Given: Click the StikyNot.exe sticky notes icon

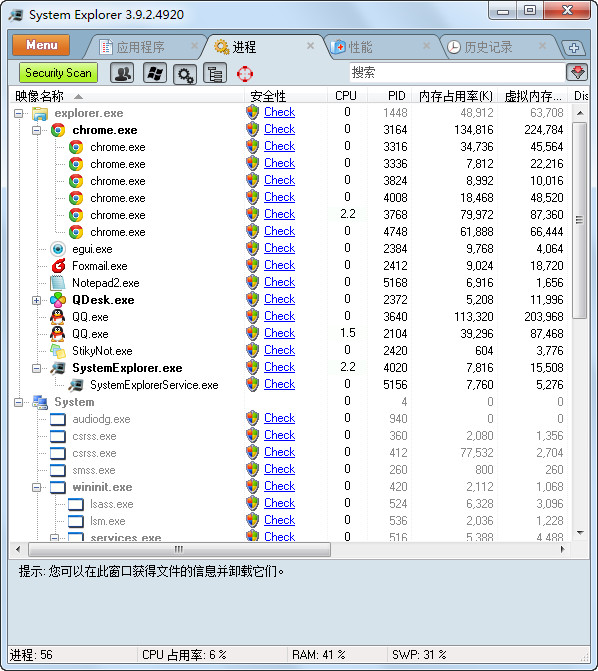Looking at the screenshot, I should (x=58, y=351).
